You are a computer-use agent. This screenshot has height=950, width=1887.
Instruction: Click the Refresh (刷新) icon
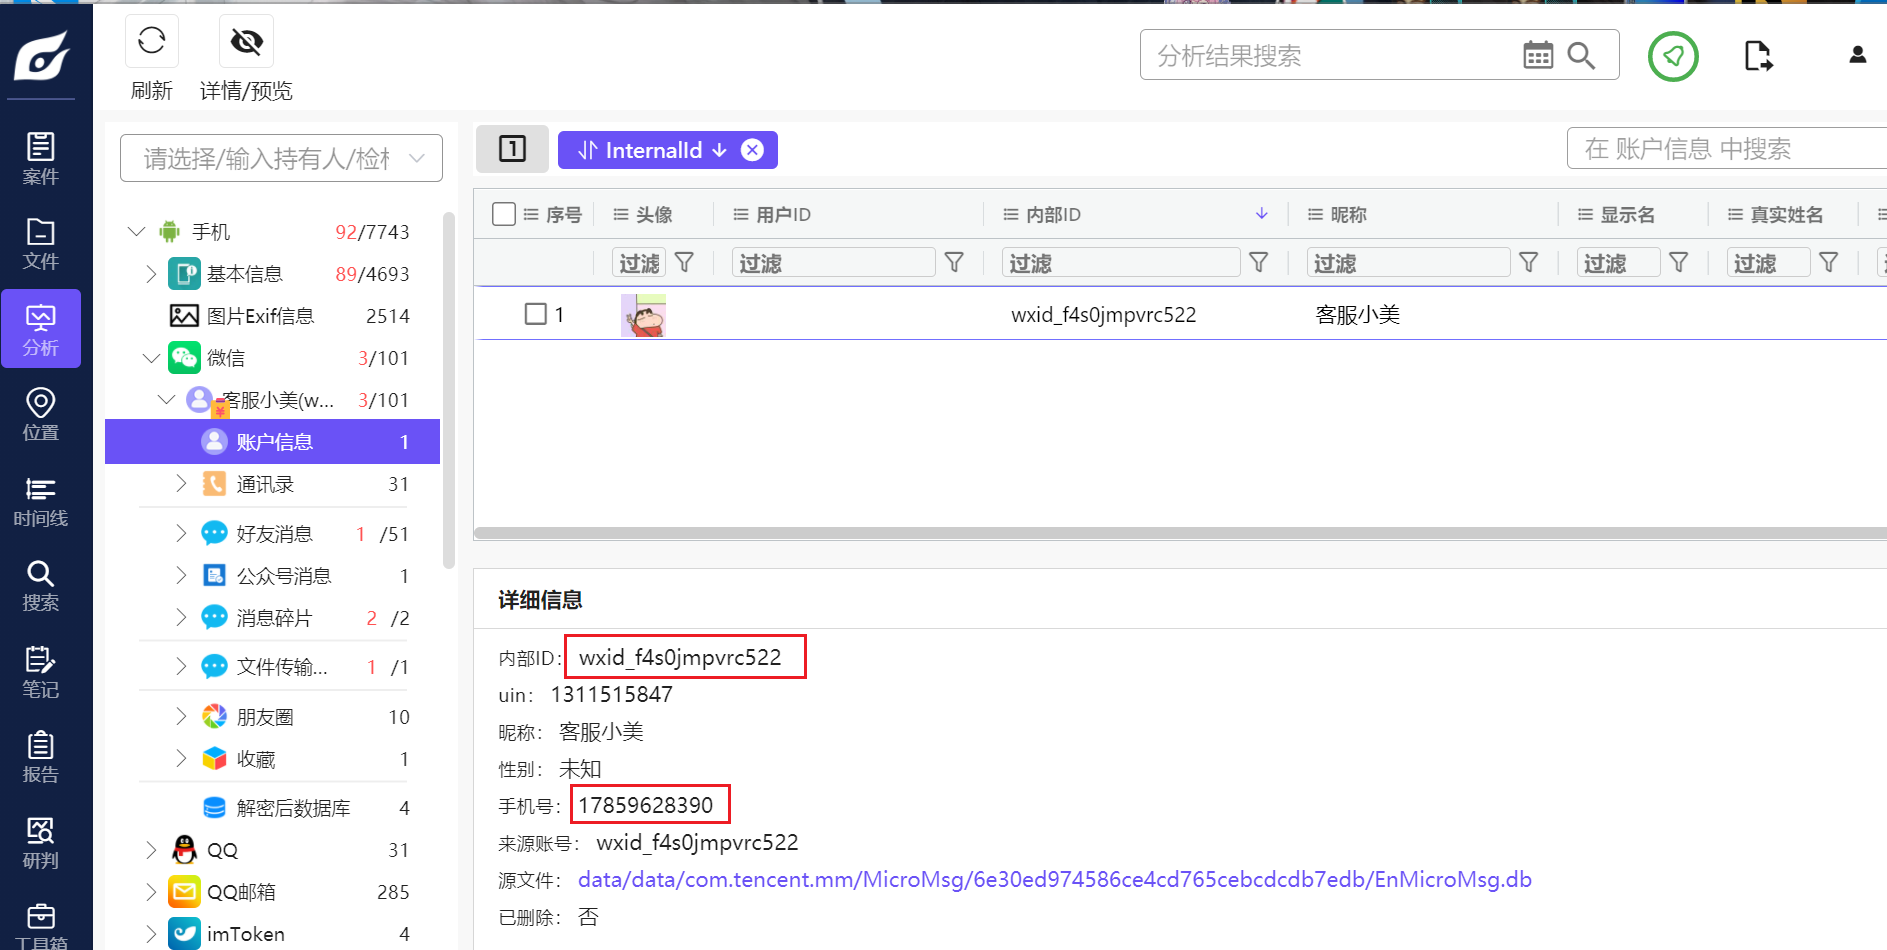click(152, 41)
